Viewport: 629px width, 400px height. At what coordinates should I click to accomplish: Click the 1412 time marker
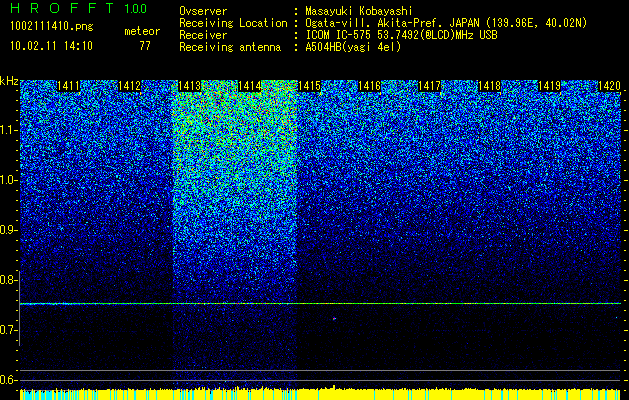coord(129,86)
